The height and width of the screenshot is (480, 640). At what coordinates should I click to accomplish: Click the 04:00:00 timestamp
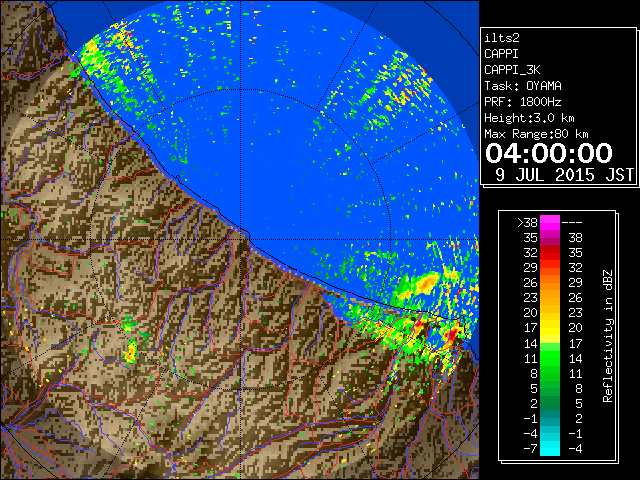tap(549, 153)
